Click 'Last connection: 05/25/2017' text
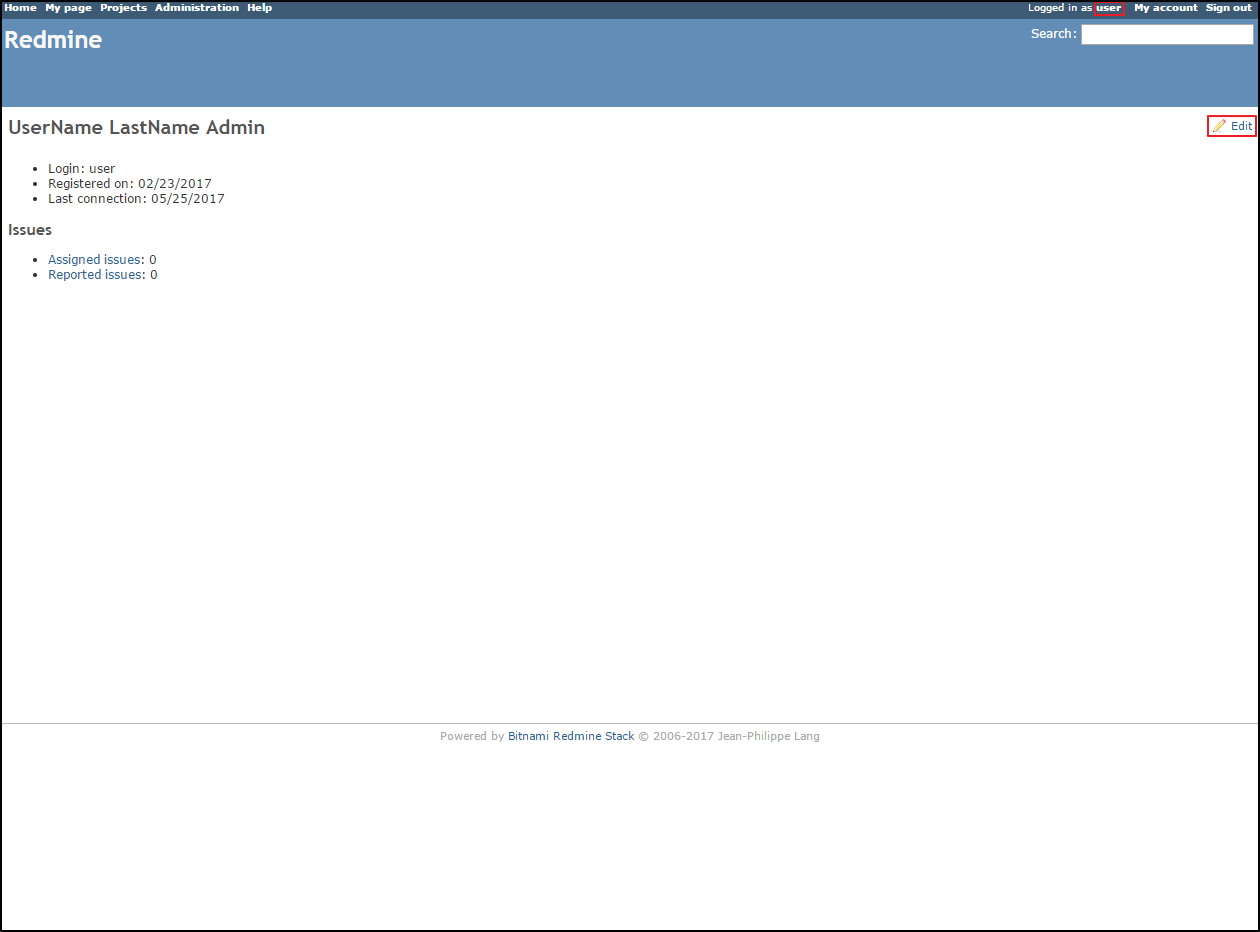The height and width of the screenshot is (932, 1260). [x=136, y=199]
